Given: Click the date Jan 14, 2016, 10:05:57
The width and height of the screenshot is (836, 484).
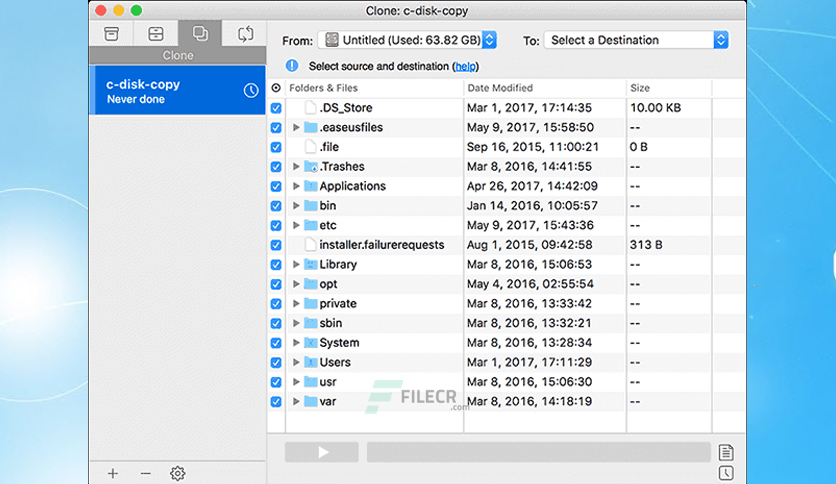Looking at the screenshot, I should [532, 206].
